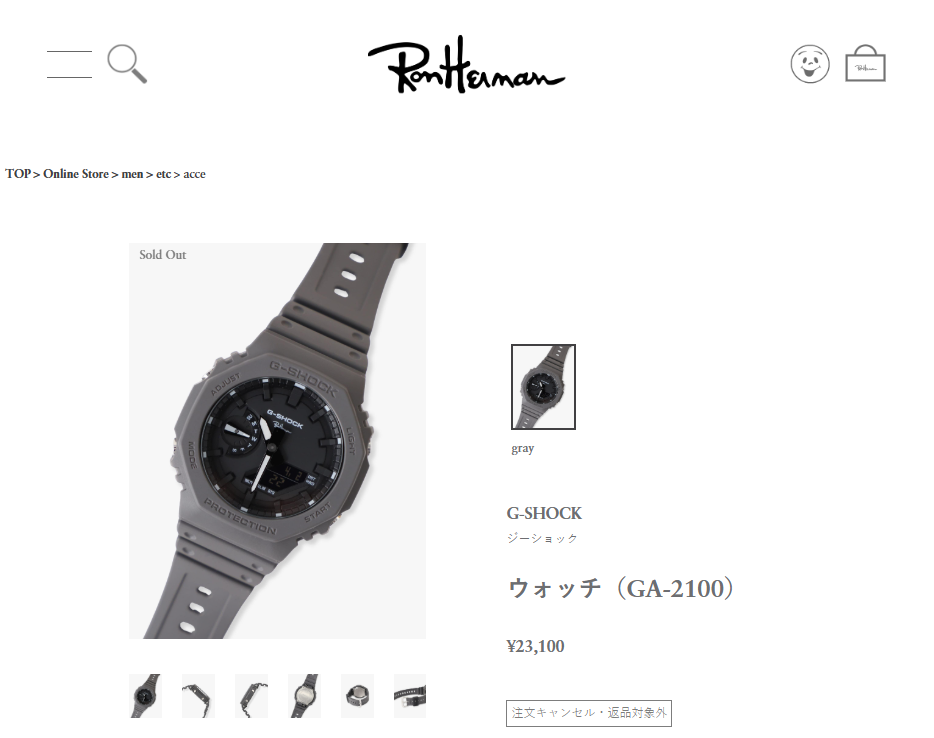Select fifth coiled watch thumbnail
The width and height of the screenshot is (934, 738).
tap(357, 696)
